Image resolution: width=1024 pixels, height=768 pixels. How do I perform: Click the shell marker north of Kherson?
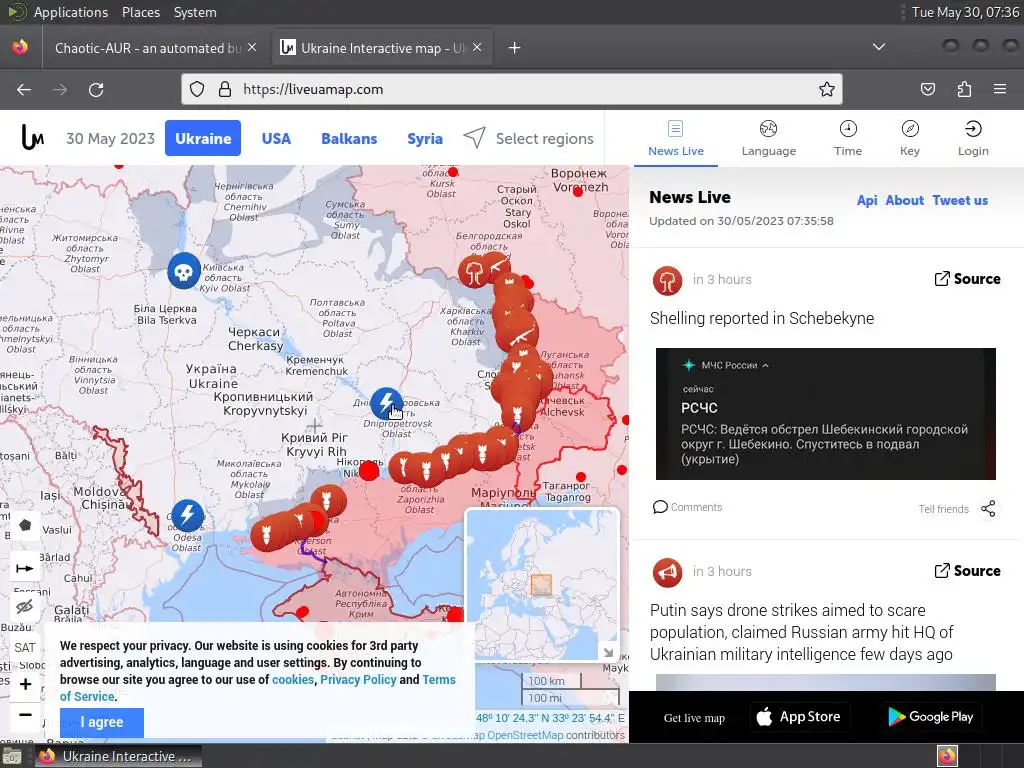coord(327,501)
